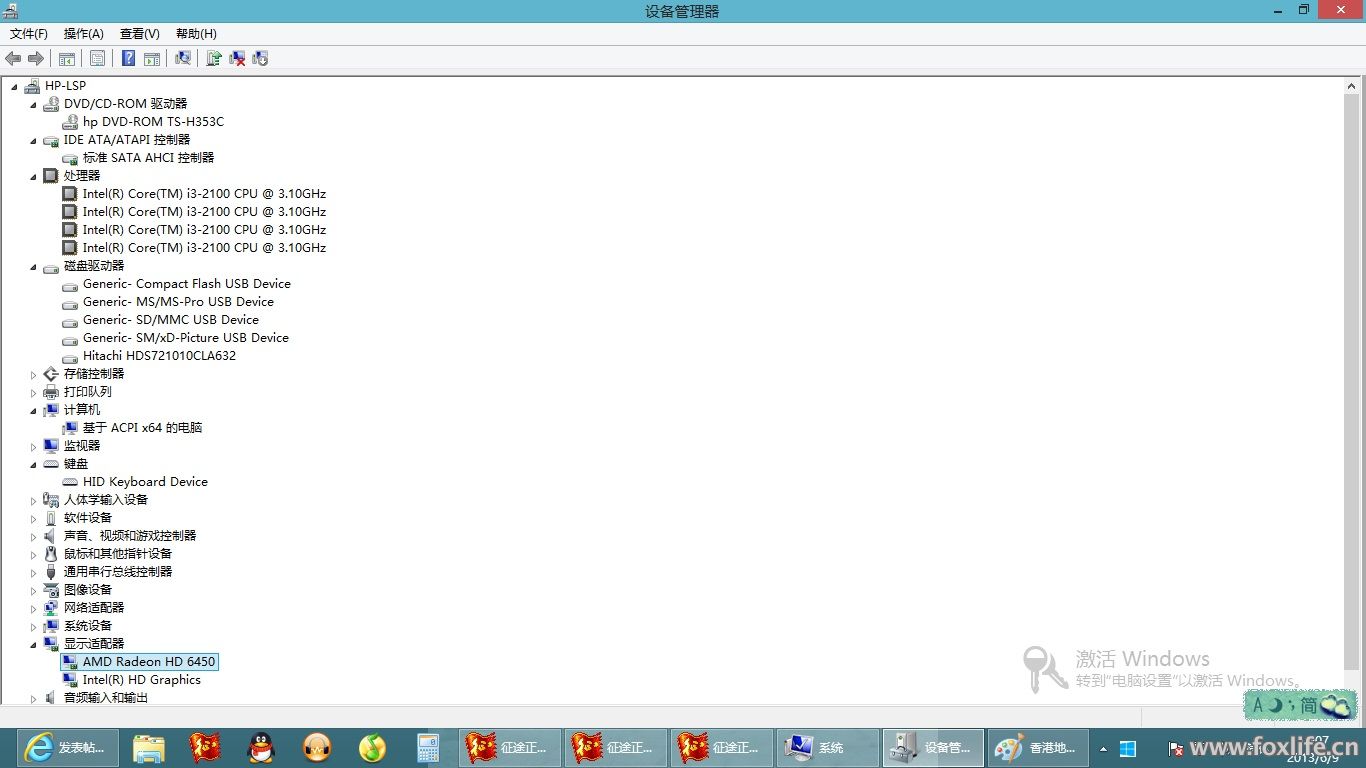Image resolution: width=1366 pixels, height=768 pixels.
Task: Expand the 存储控制器 tree node
Action: tap(33, 374)
